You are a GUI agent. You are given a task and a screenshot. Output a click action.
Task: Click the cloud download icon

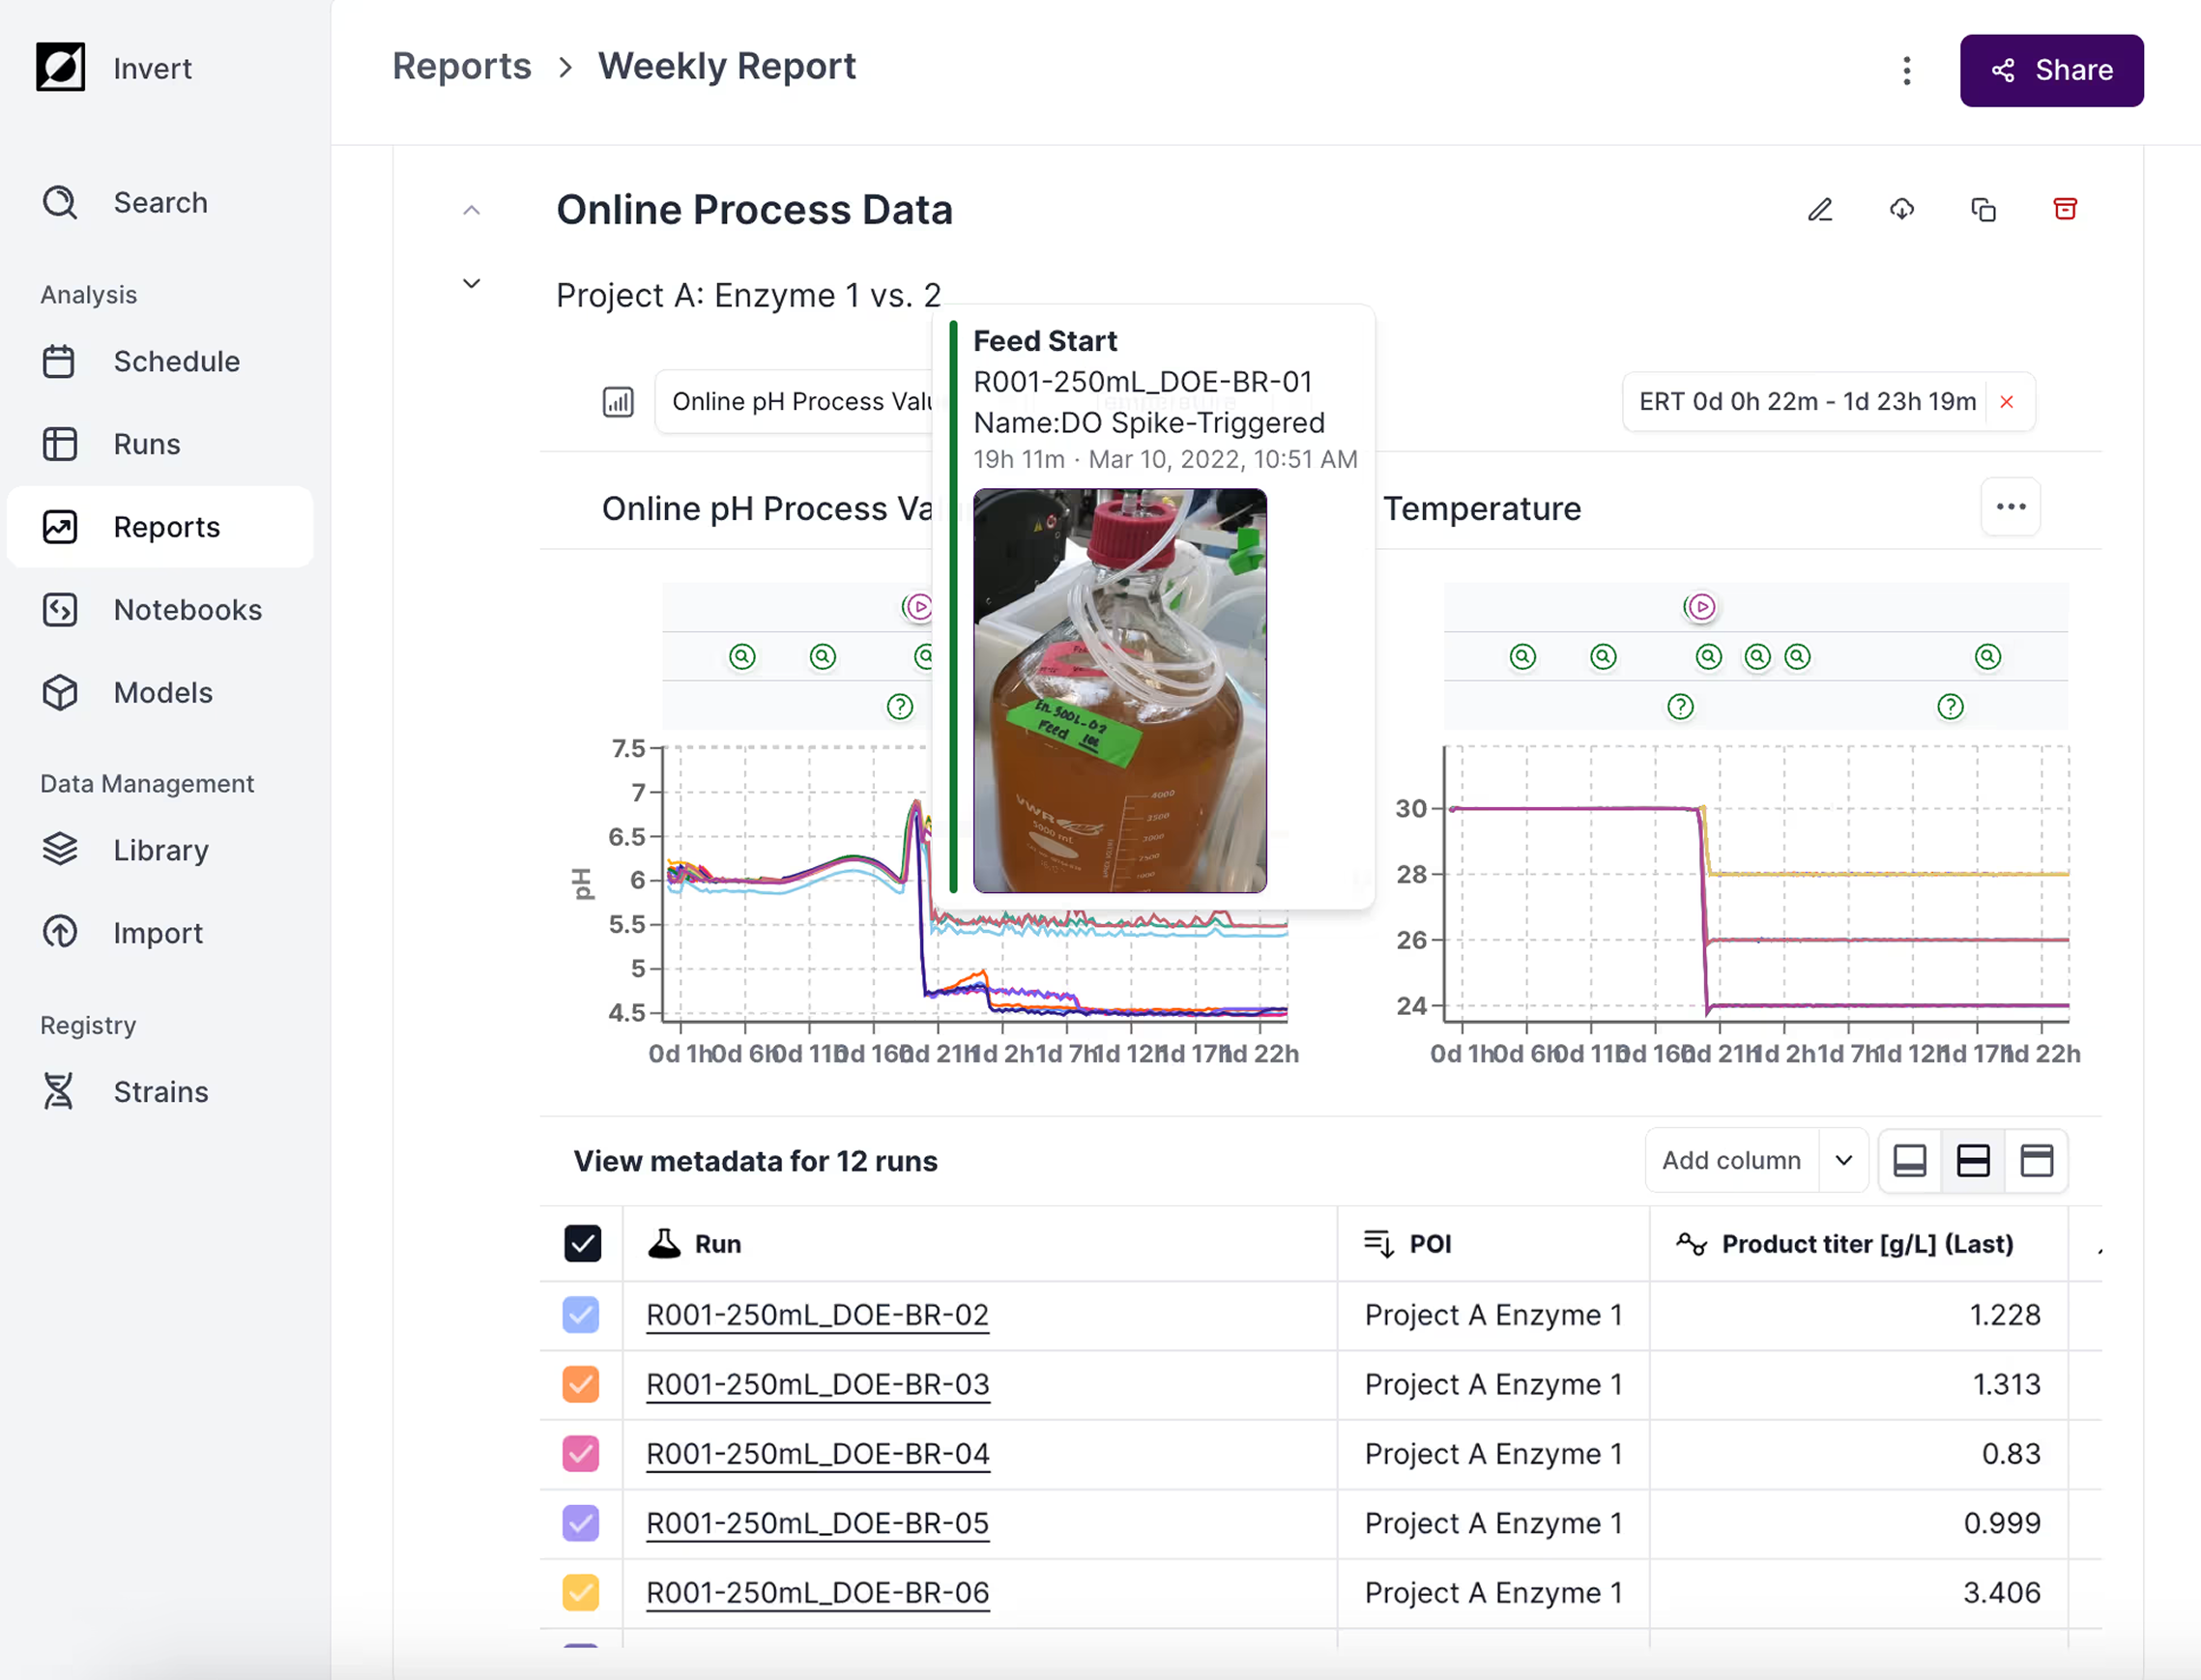click(x=1901, y=210)
